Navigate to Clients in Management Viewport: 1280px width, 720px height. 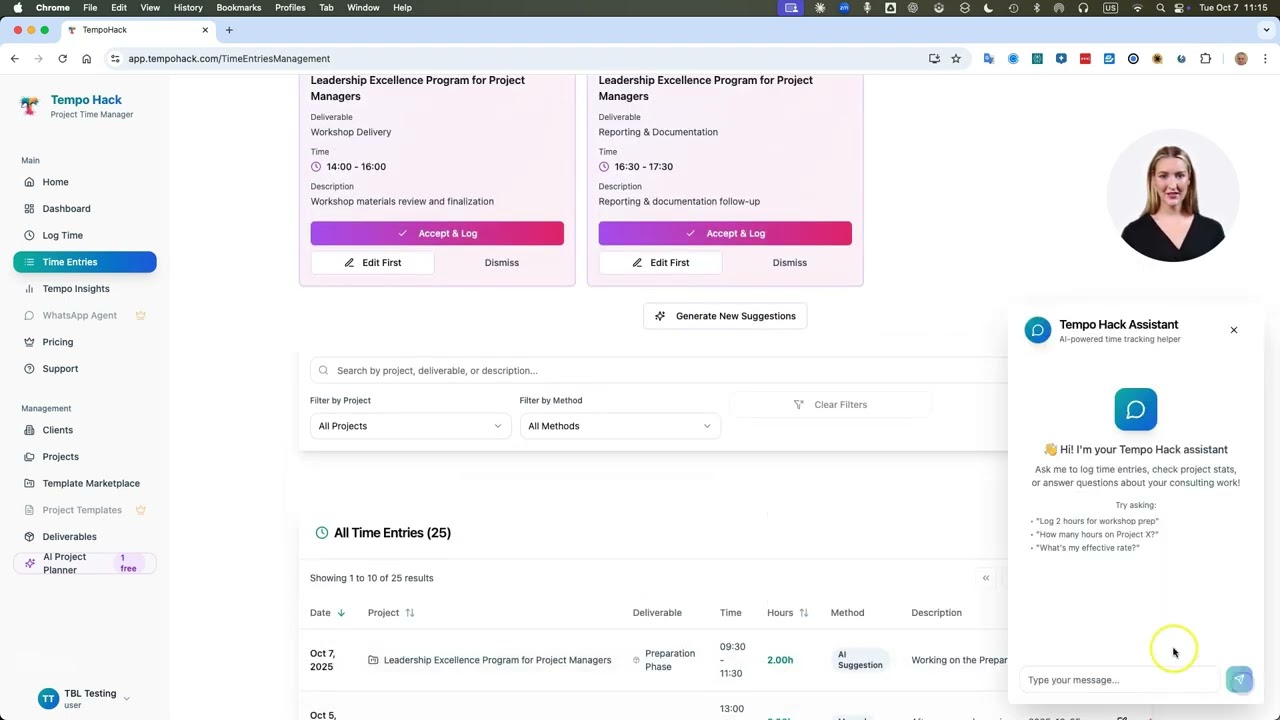(x=85, y=430)
